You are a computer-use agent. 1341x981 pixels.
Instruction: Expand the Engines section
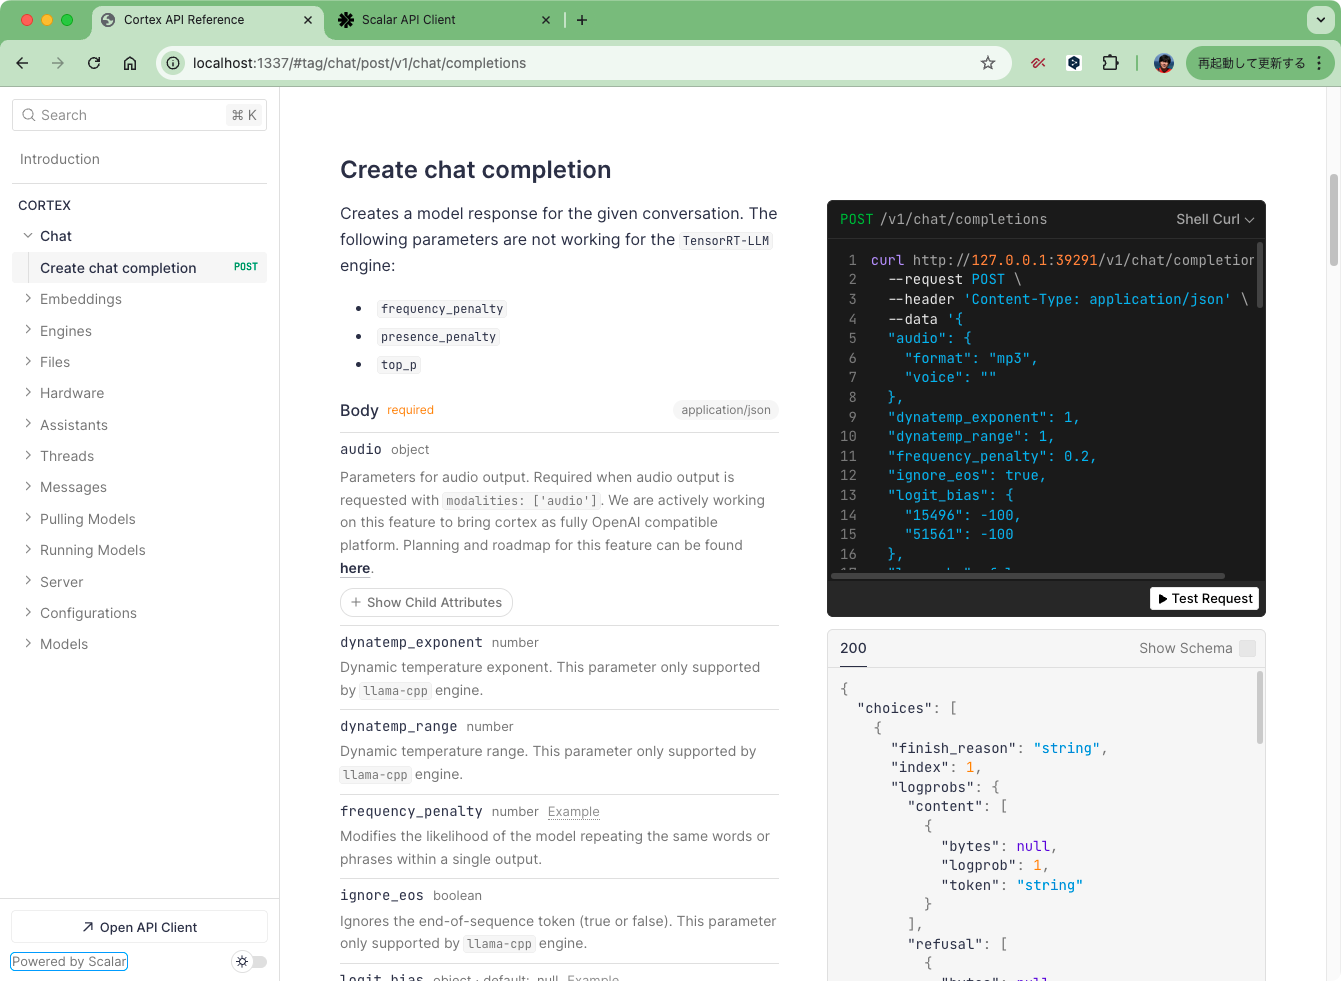pos(66,331)
